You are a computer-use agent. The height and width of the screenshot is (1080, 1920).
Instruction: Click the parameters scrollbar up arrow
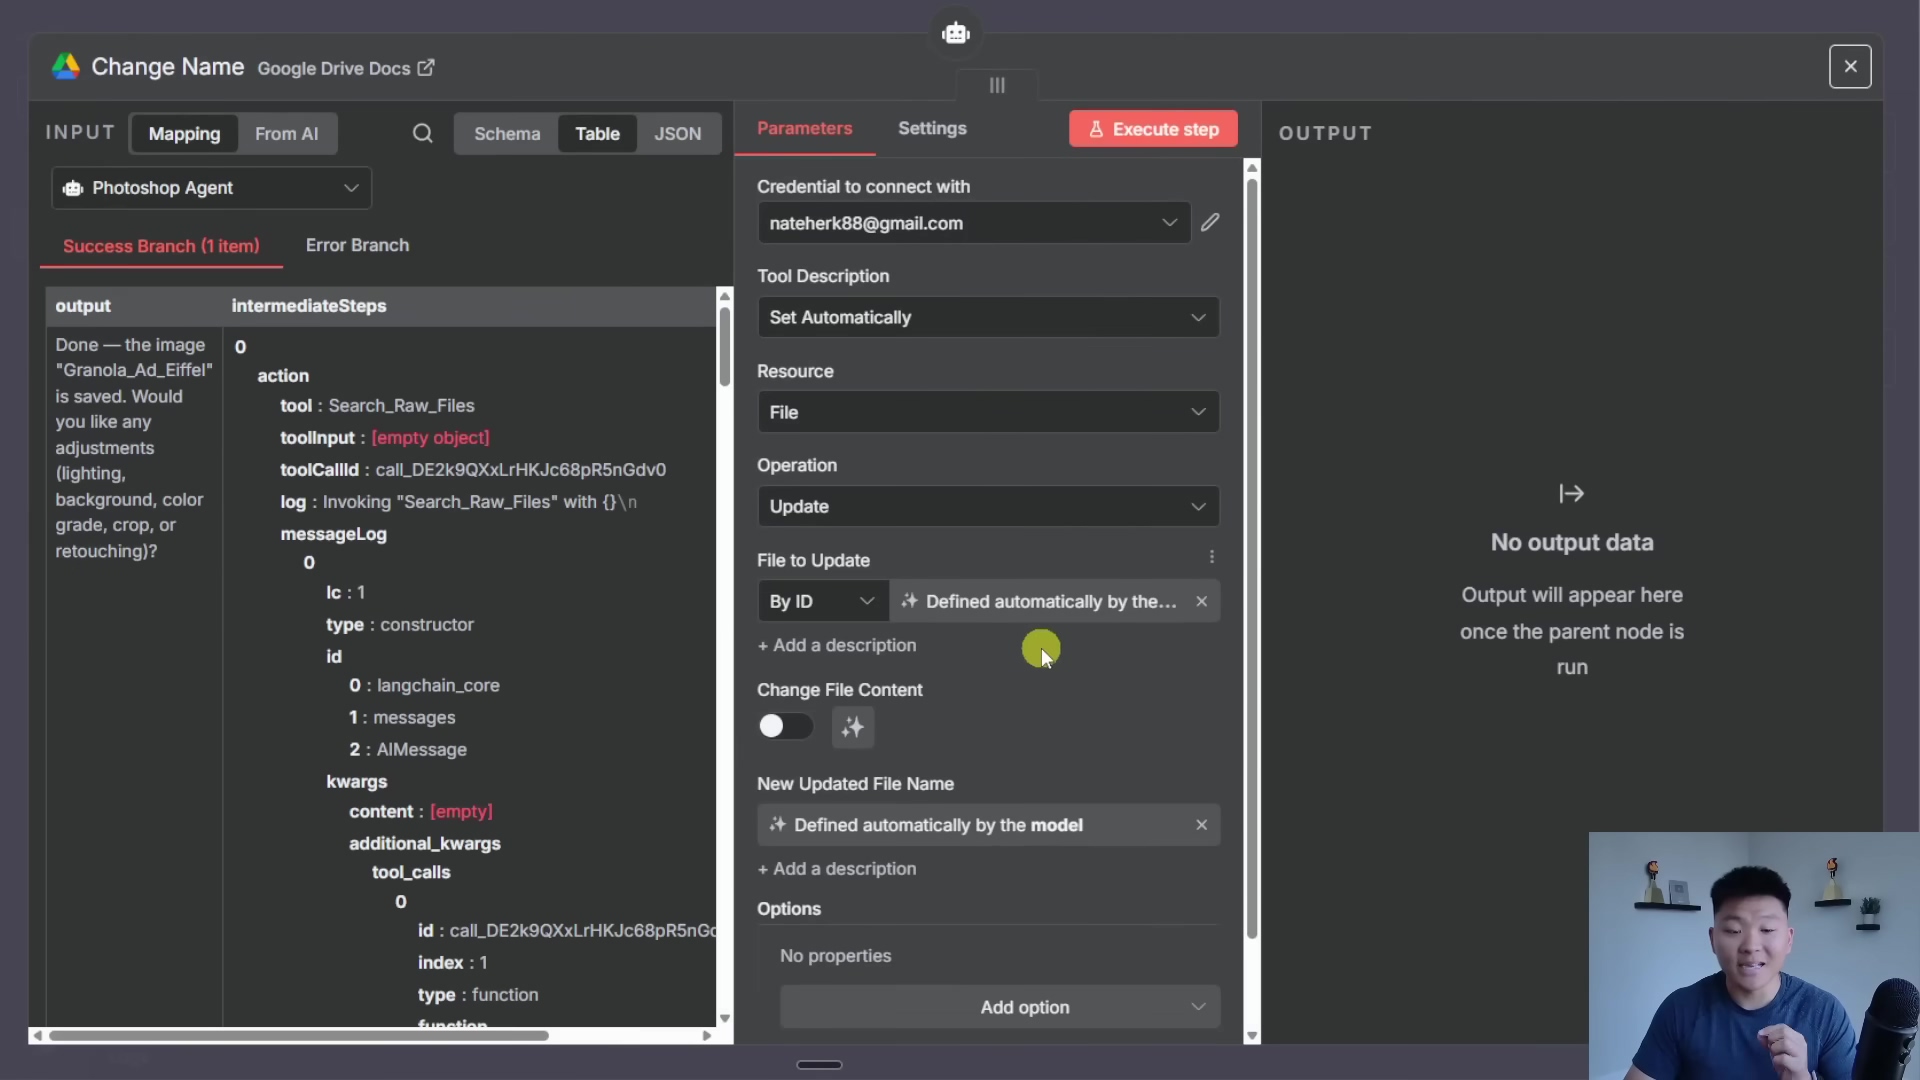(x=1252, y=167)
